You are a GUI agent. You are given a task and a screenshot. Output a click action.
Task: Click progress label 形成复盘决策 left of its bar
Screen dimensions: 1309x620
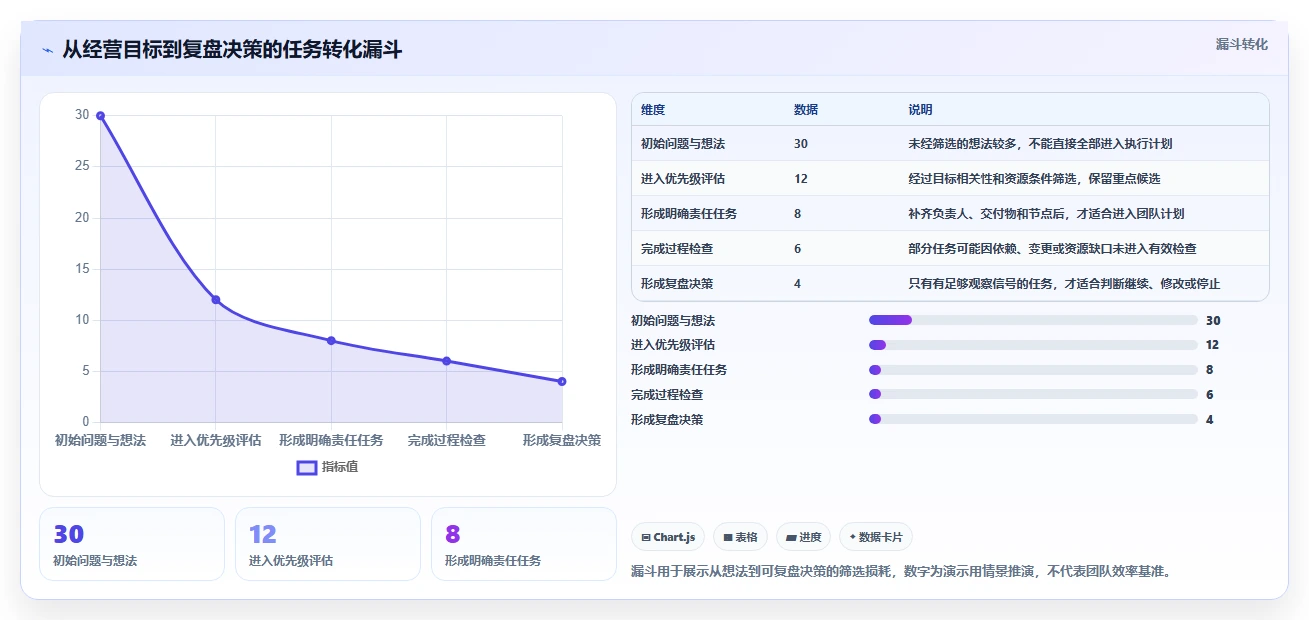(x=667, y=420)
